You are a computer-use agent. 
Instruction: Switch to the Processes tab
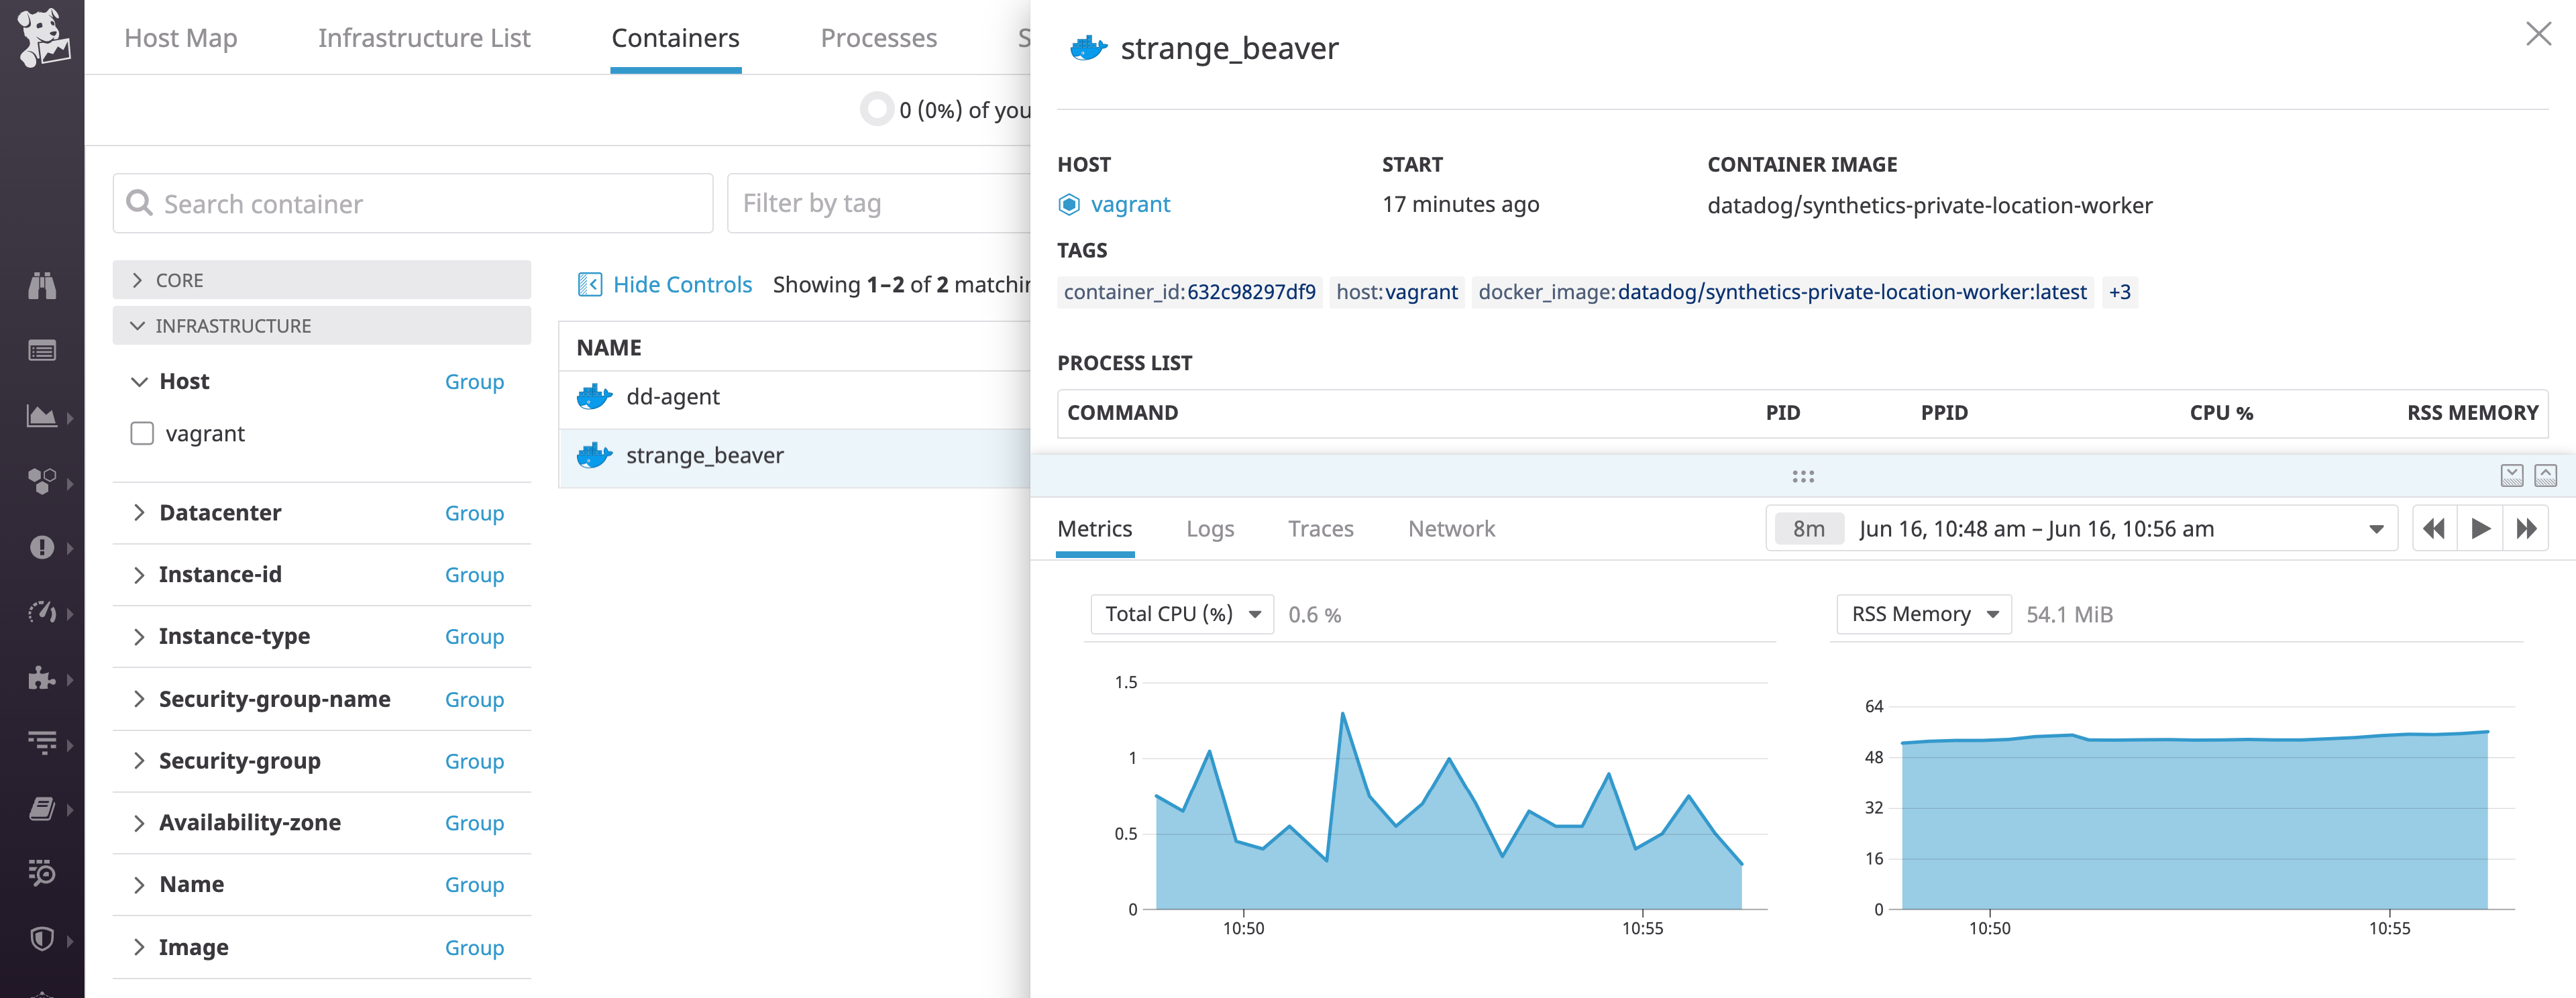click(x=878, y=38)
